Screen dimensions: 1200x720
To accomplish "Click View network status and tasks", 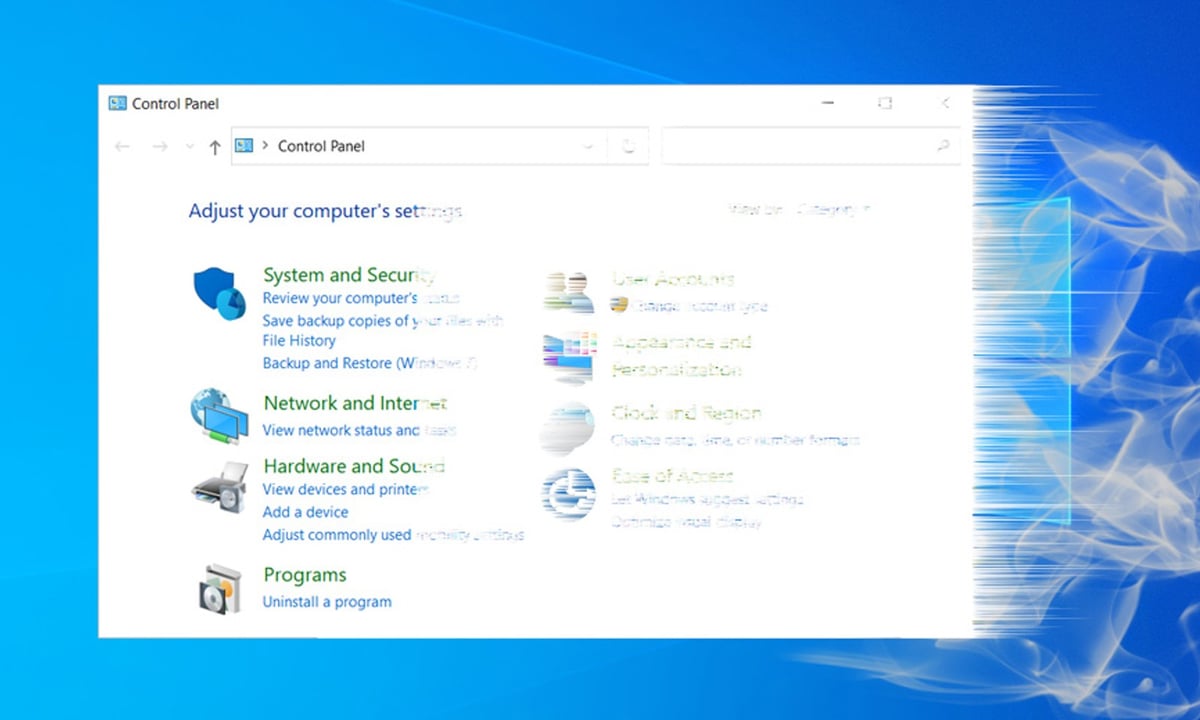I will point(359,430).
